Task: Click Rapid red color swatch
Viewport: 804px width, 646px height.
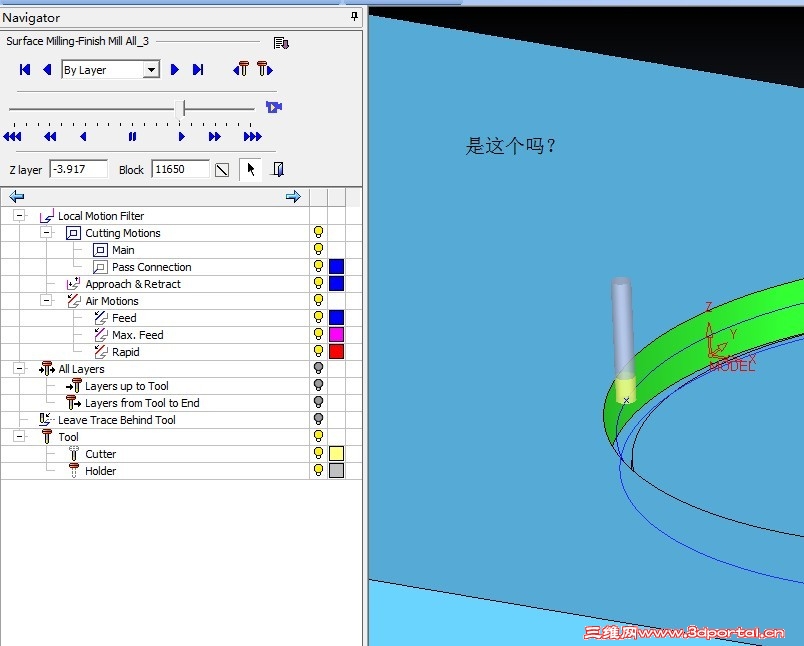Action: pos(336,352)
